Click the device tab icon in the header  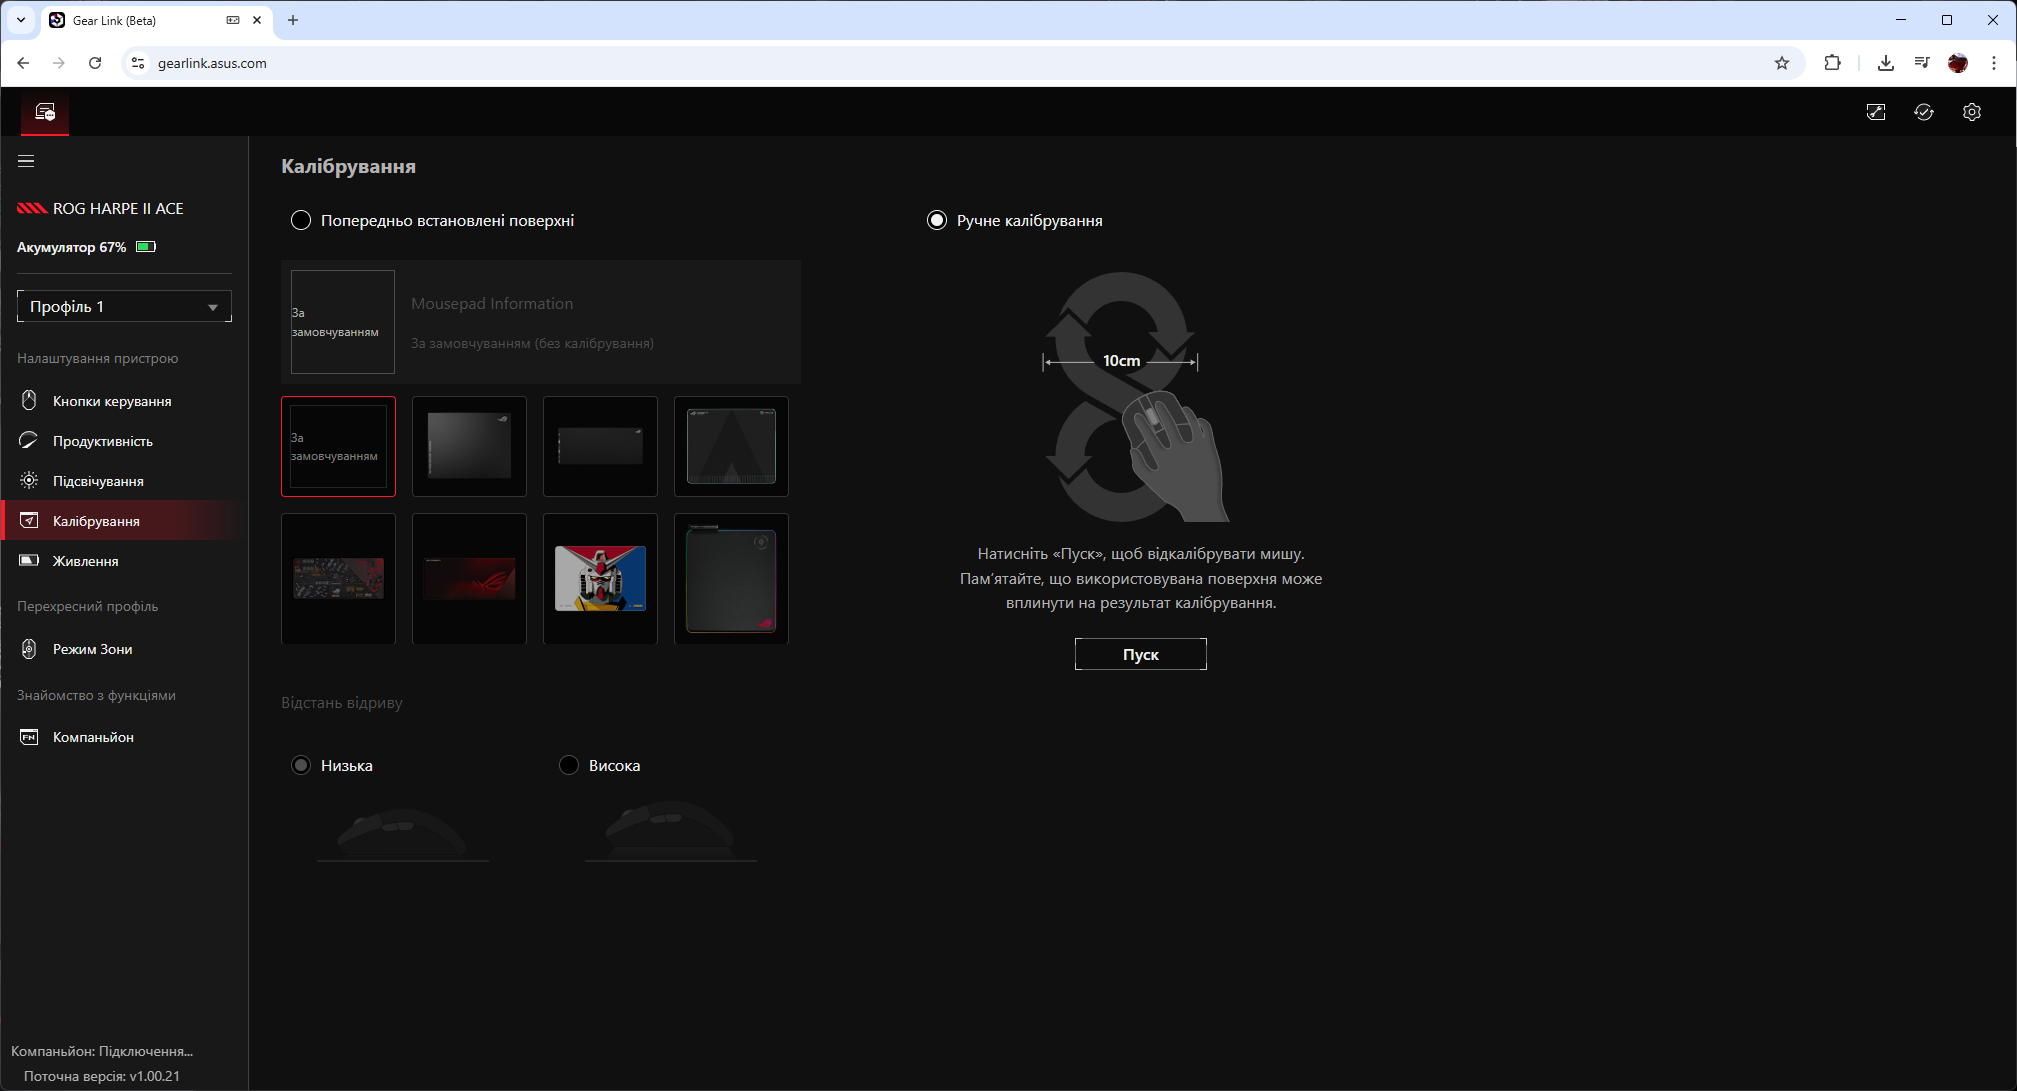(45, 112)
